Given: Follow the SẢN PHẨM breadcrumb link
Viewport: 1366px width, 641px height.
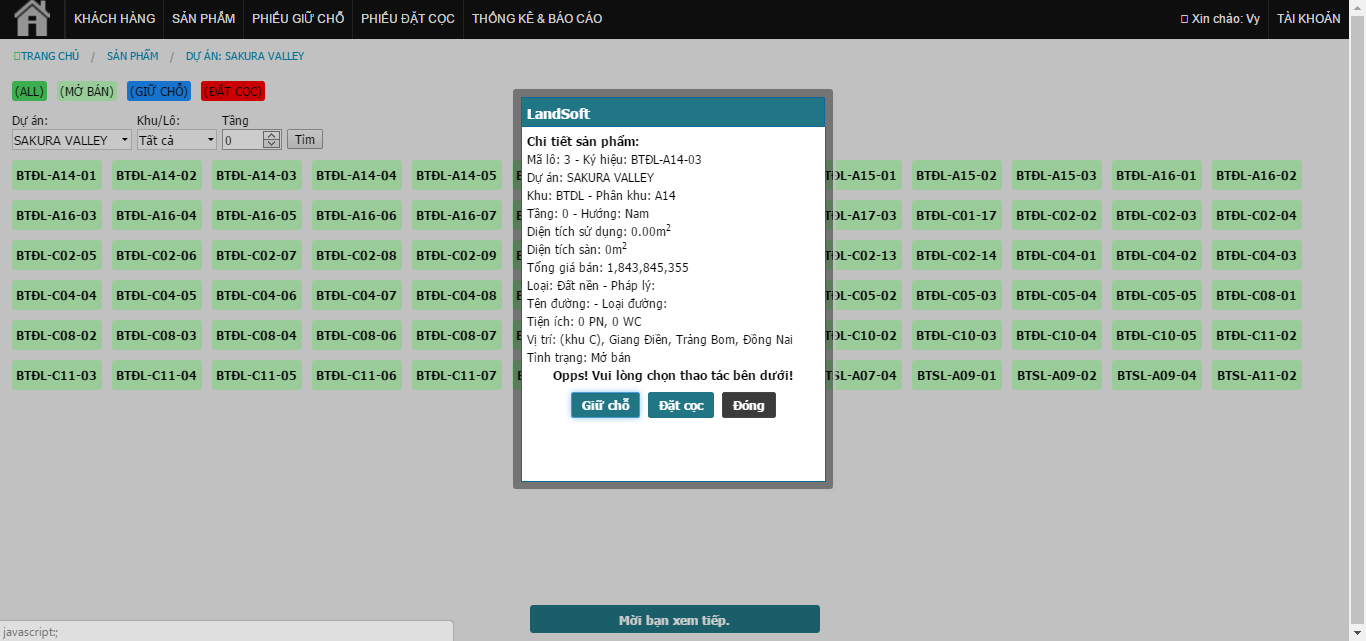Looking at the screenshot, I should pyautogui.click(x=133, y=56).
